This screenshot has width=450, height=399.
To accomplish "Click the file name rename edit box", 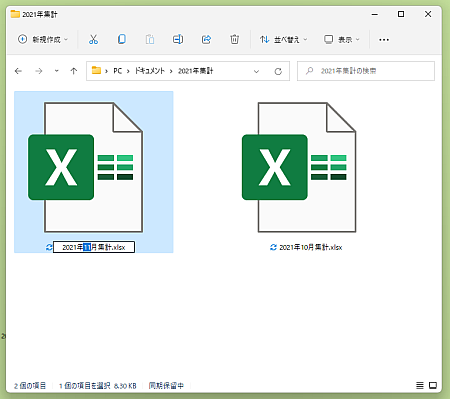I will click(x=94, y=247).
